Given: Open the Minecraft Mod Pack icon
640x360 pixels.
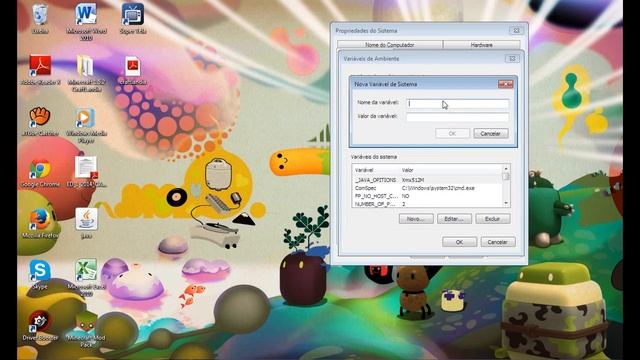Looking at the screenshot, I should coord(86,329).
